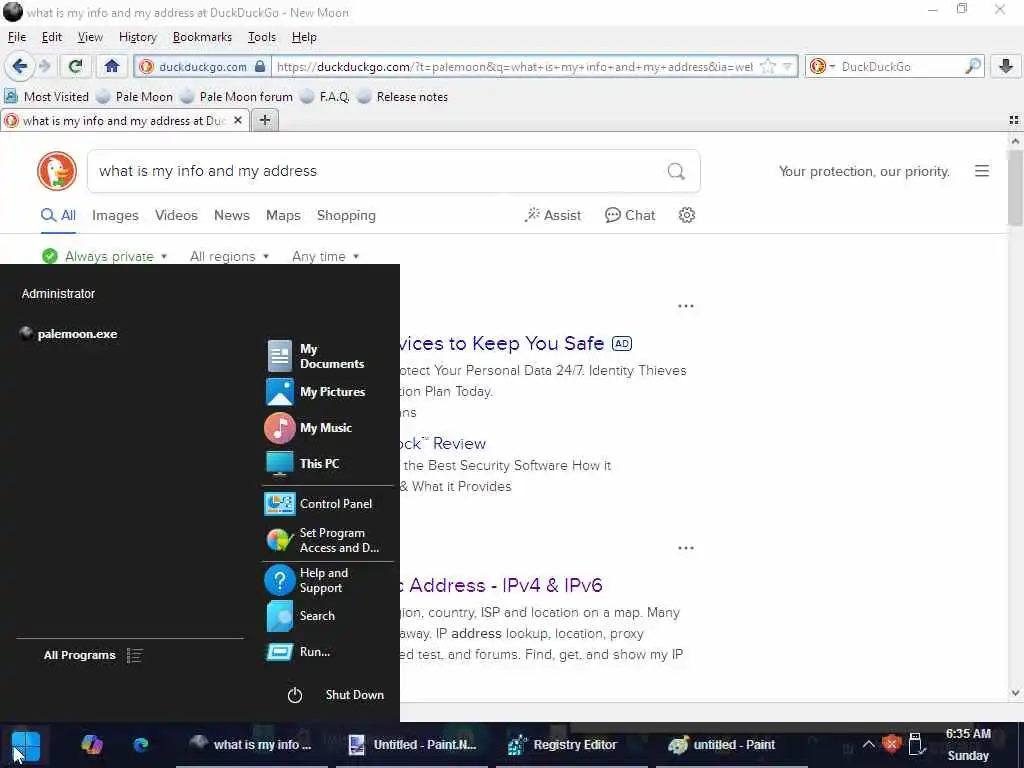Viewport: 1024px width, 768px height.
Task: Expand the All regions dropdown
Action: [229, 256]
